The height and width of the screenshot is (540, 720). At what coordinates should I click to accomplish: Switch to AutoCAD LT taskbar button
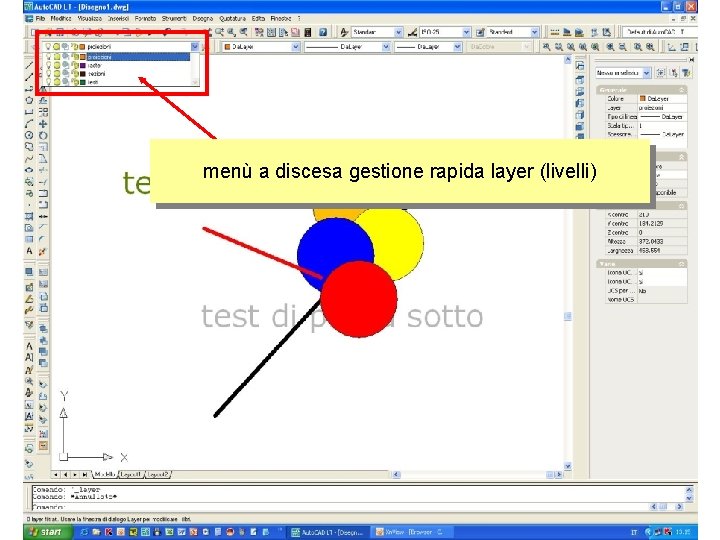[x=328, y=532]
